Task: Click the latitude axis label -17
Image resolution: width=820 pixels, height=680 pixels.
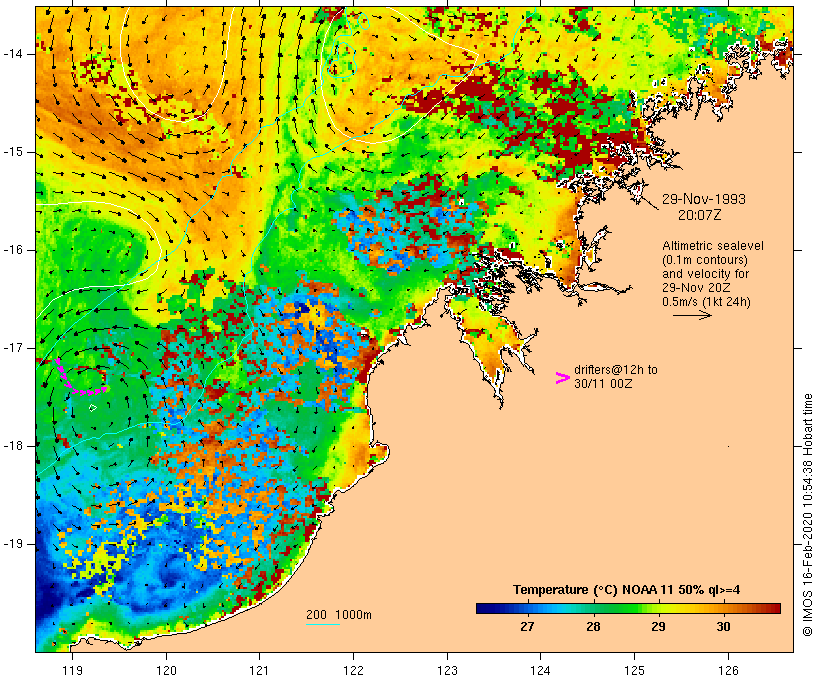Action: pyautogui.click(x=12, y=348)
